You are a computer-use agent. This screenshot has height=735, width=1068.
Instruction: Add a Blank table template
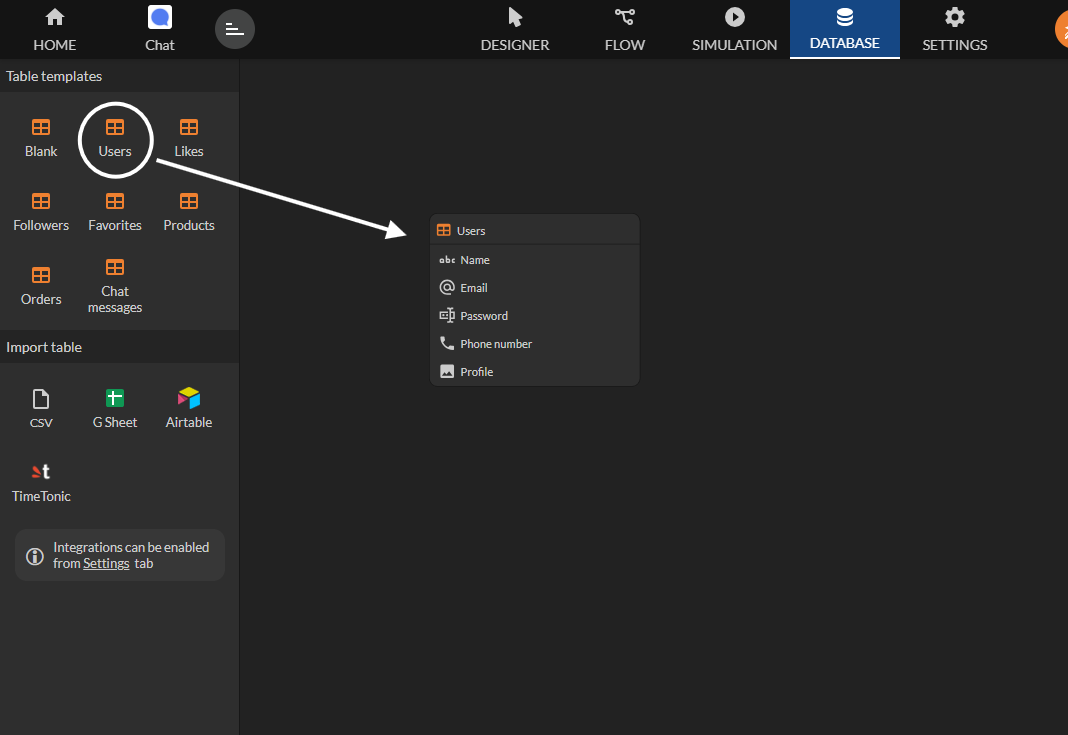(x=41, y=138)
